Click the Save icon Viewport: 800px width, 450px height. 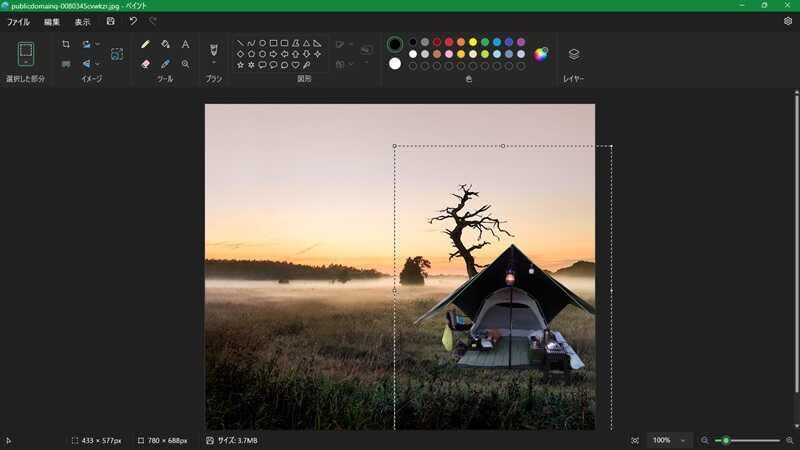point(110,21)
